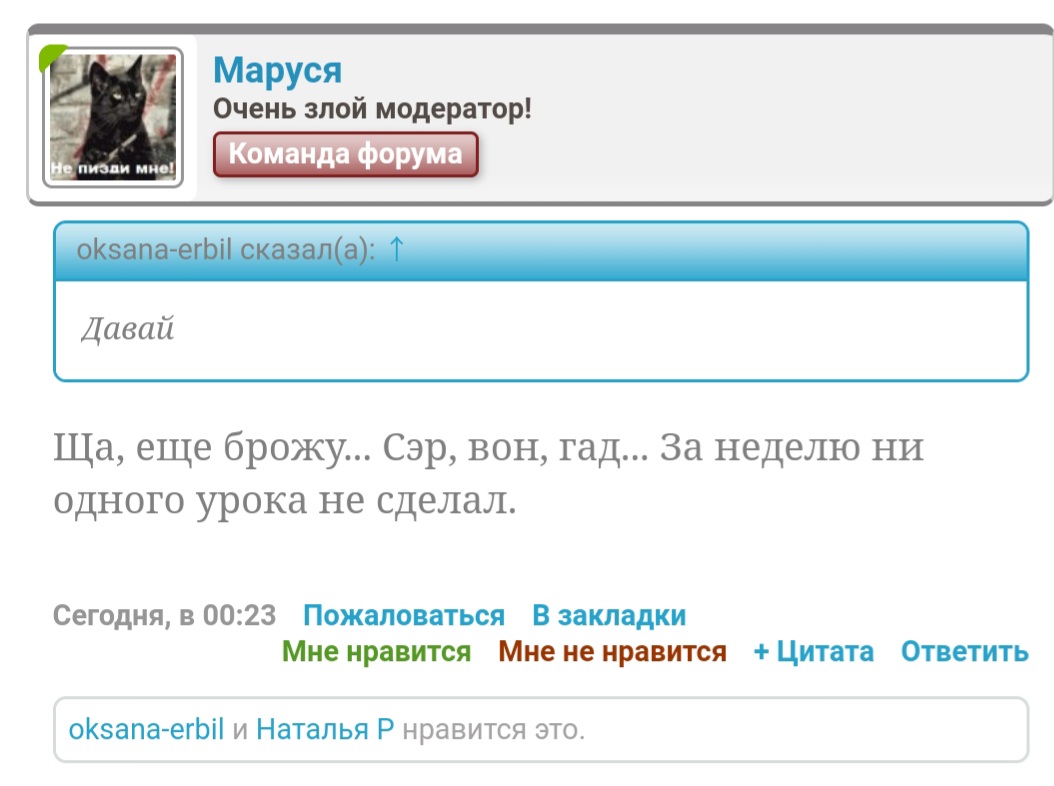The height and width of the screenshot is (786, 1054).
Task: Like the post with Мне нравится
Action: [x=376, y=651]
